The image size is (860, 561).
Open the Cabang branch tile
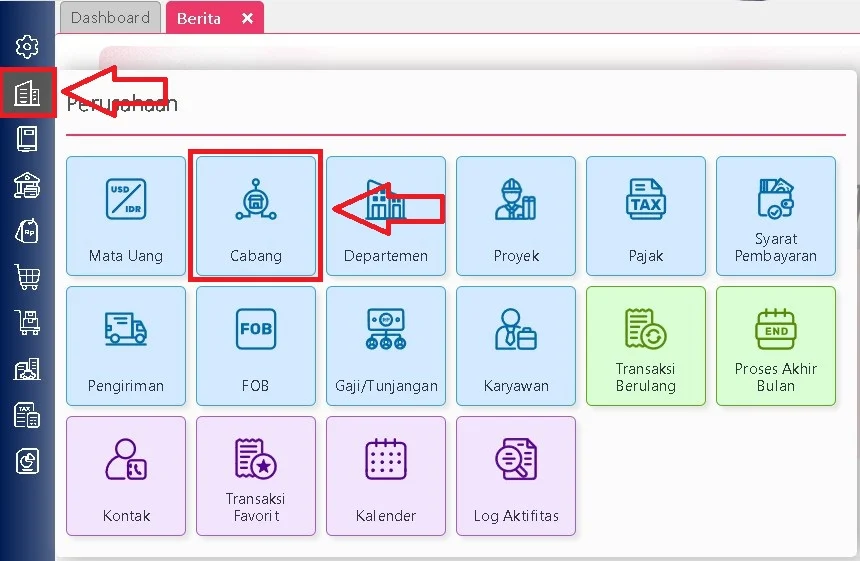256,216
